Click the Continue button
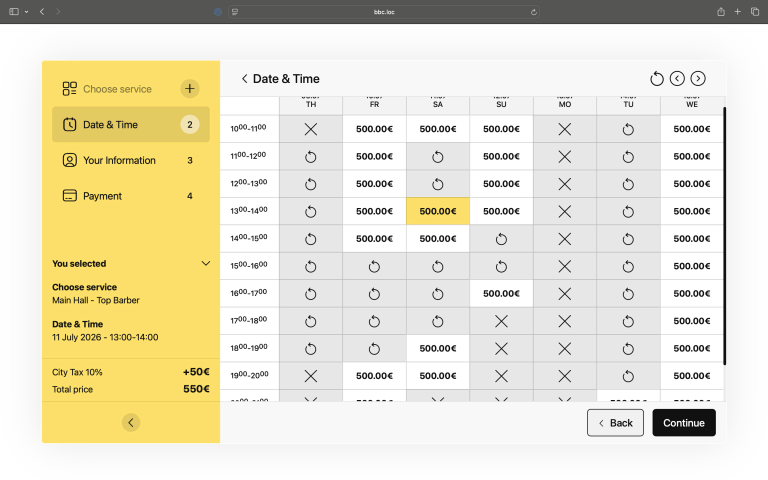 click(684, 423)
